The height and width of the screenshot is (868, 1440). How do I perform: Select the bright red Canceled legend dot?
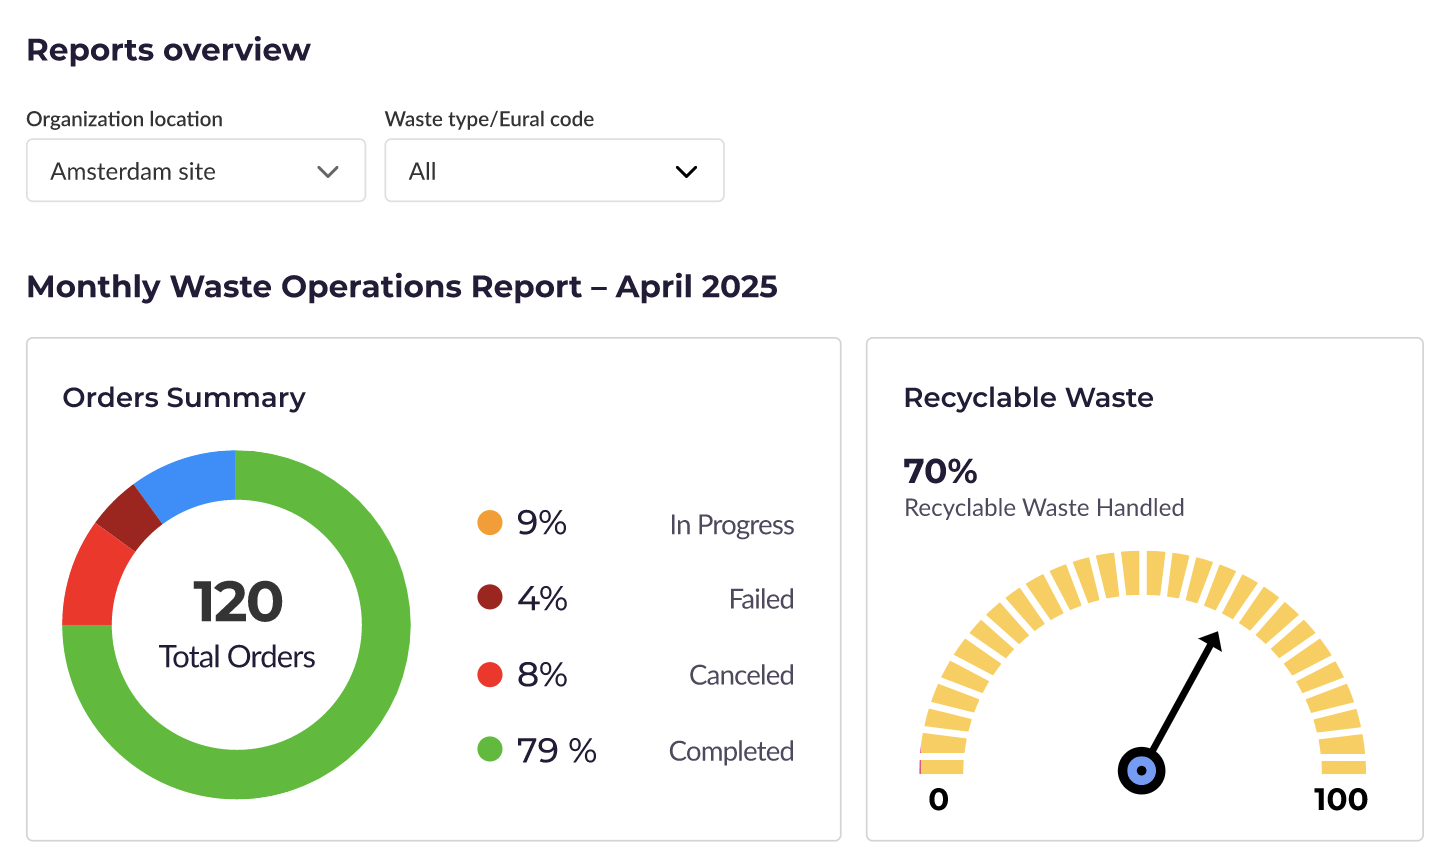coord(489,675)
